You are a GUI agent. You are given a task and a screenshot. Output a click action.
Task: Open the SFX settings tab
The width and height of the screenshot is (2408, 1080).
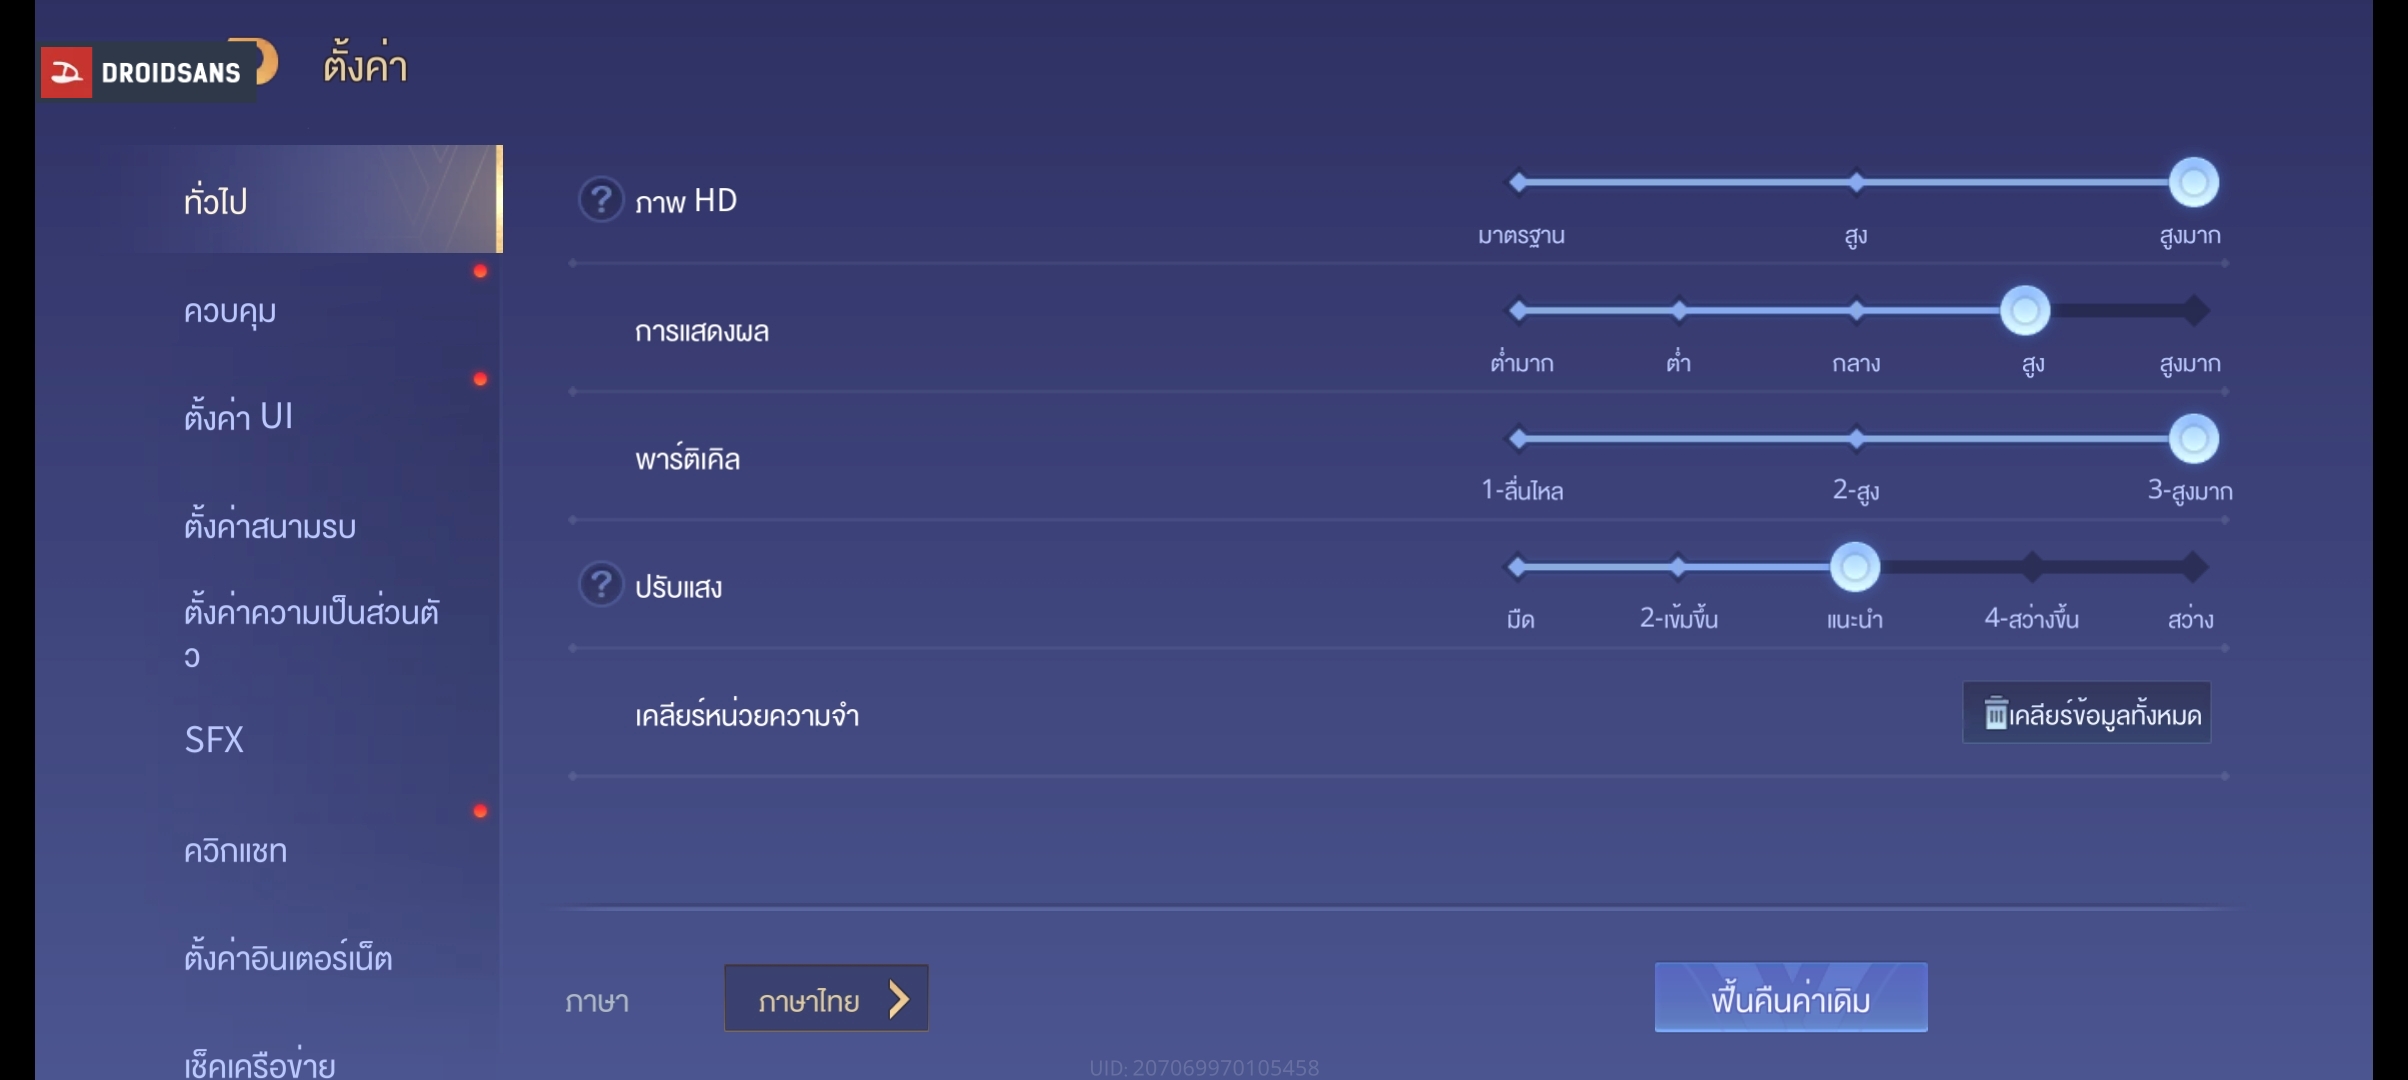(x=214, y=739)
